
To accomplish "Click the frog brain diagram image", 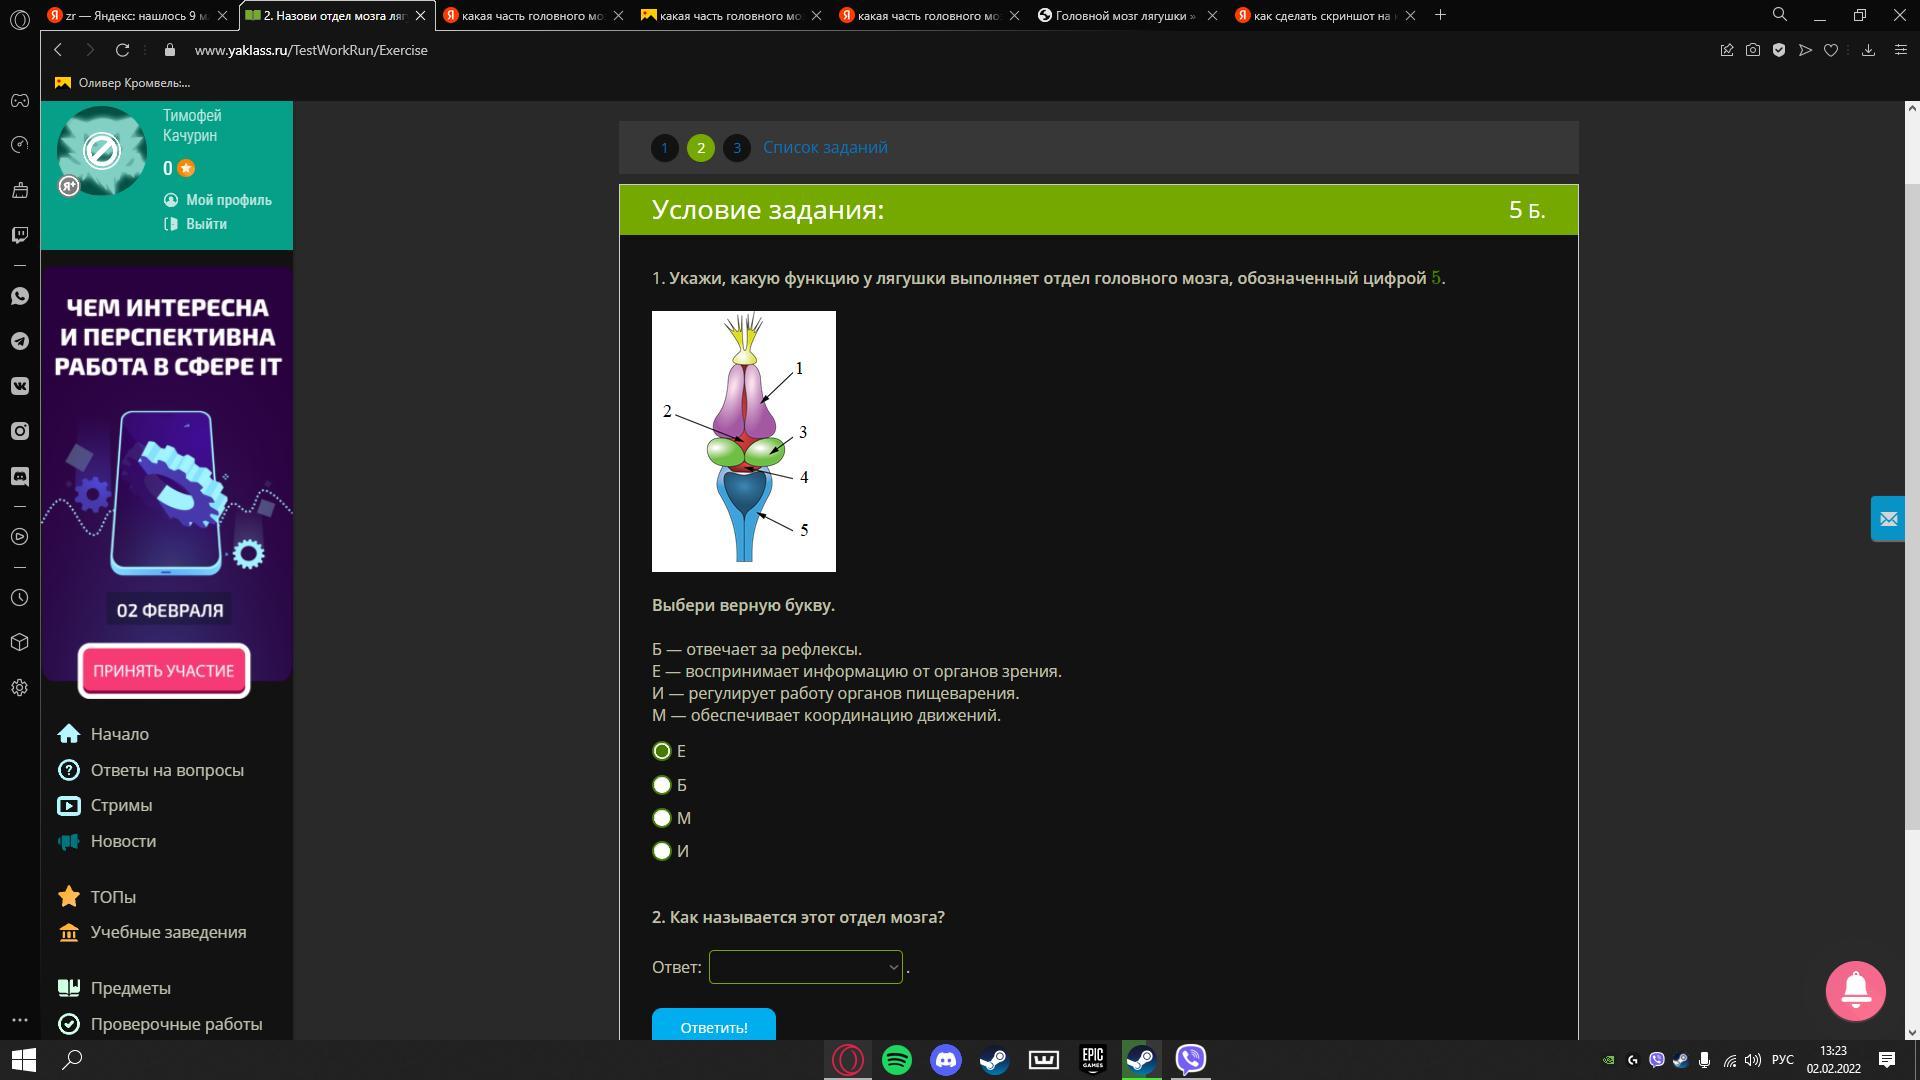I will coord(743,441).
